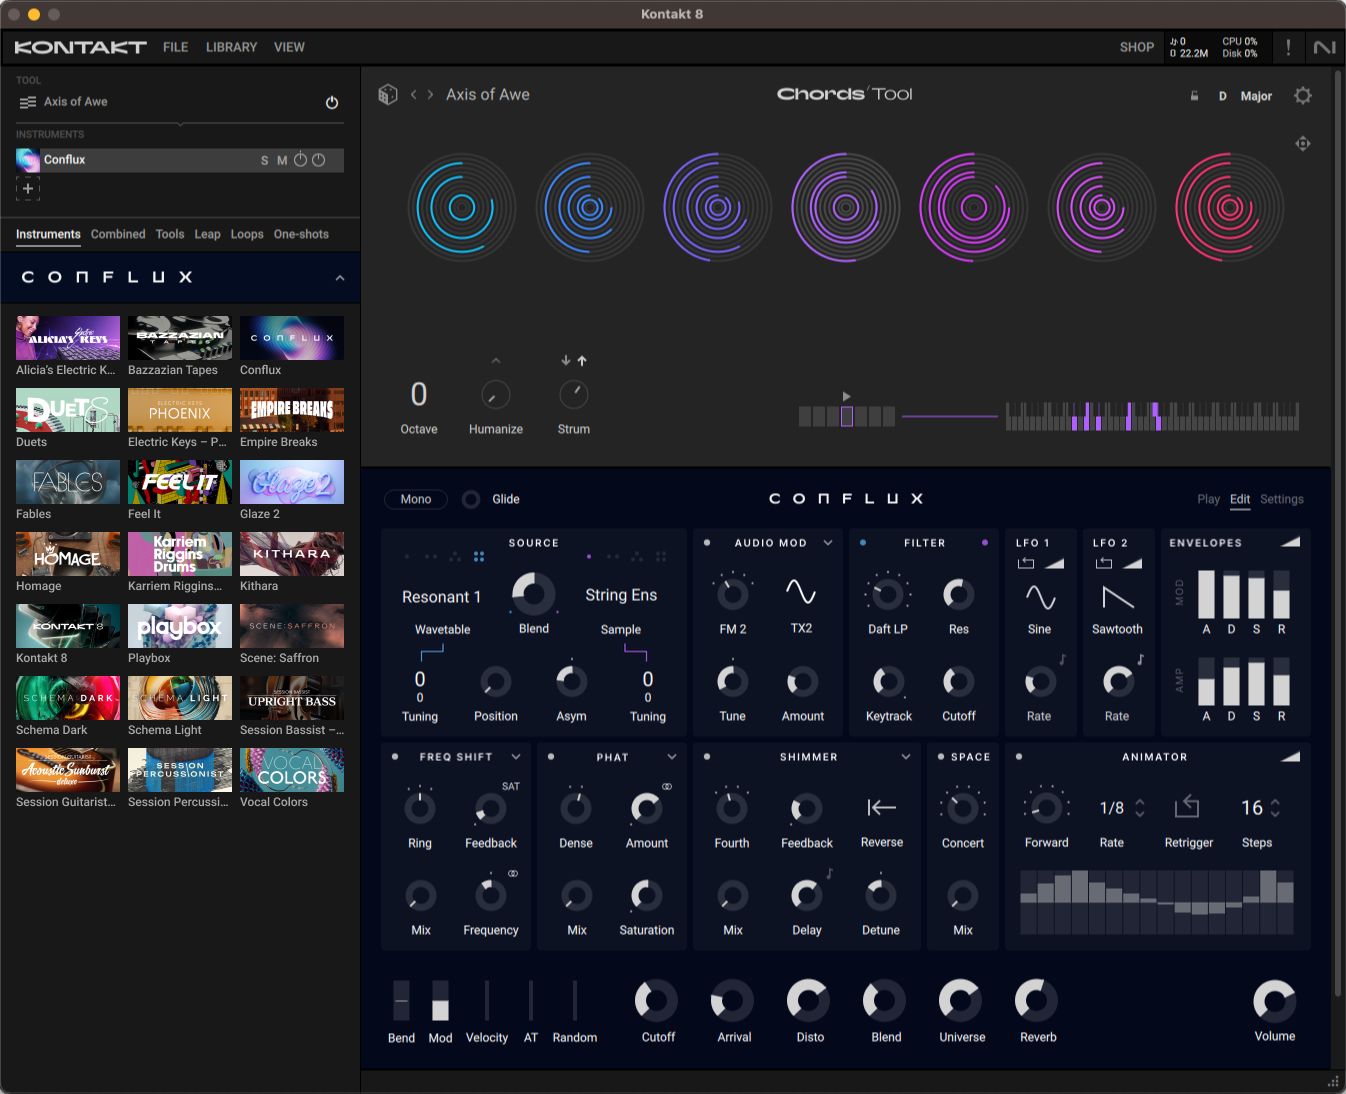Click the Native Instruments logo top right

pos(1324,46)
